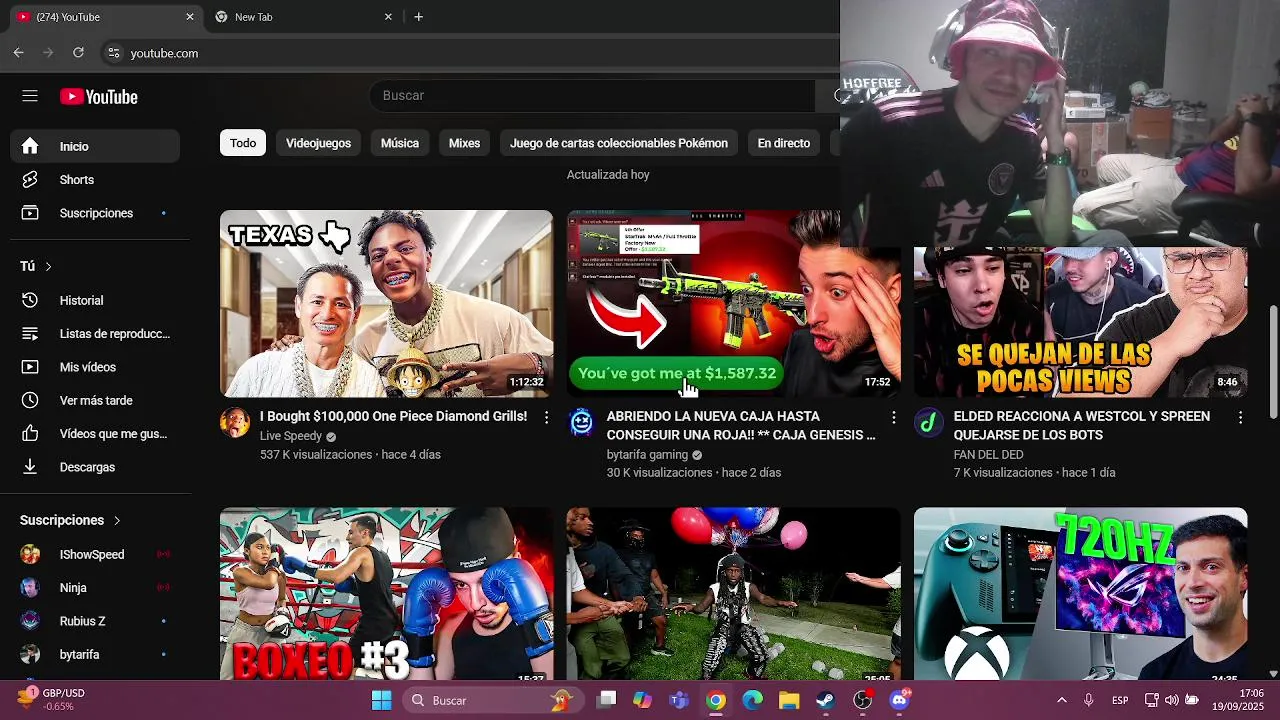The width and height of the screenshot is (1280, 720).
Task: Open the YouTube hamburger guide menu
Action: coord(30,96)
